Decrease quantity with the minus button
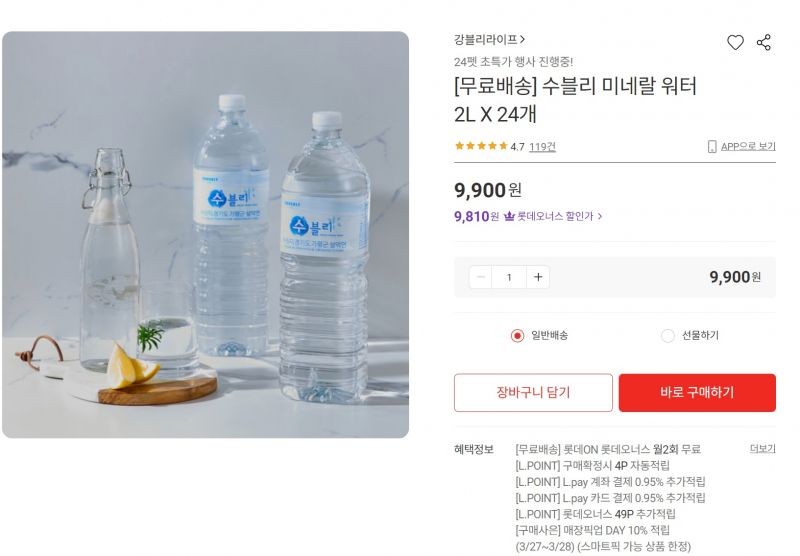 click(481, 277)
